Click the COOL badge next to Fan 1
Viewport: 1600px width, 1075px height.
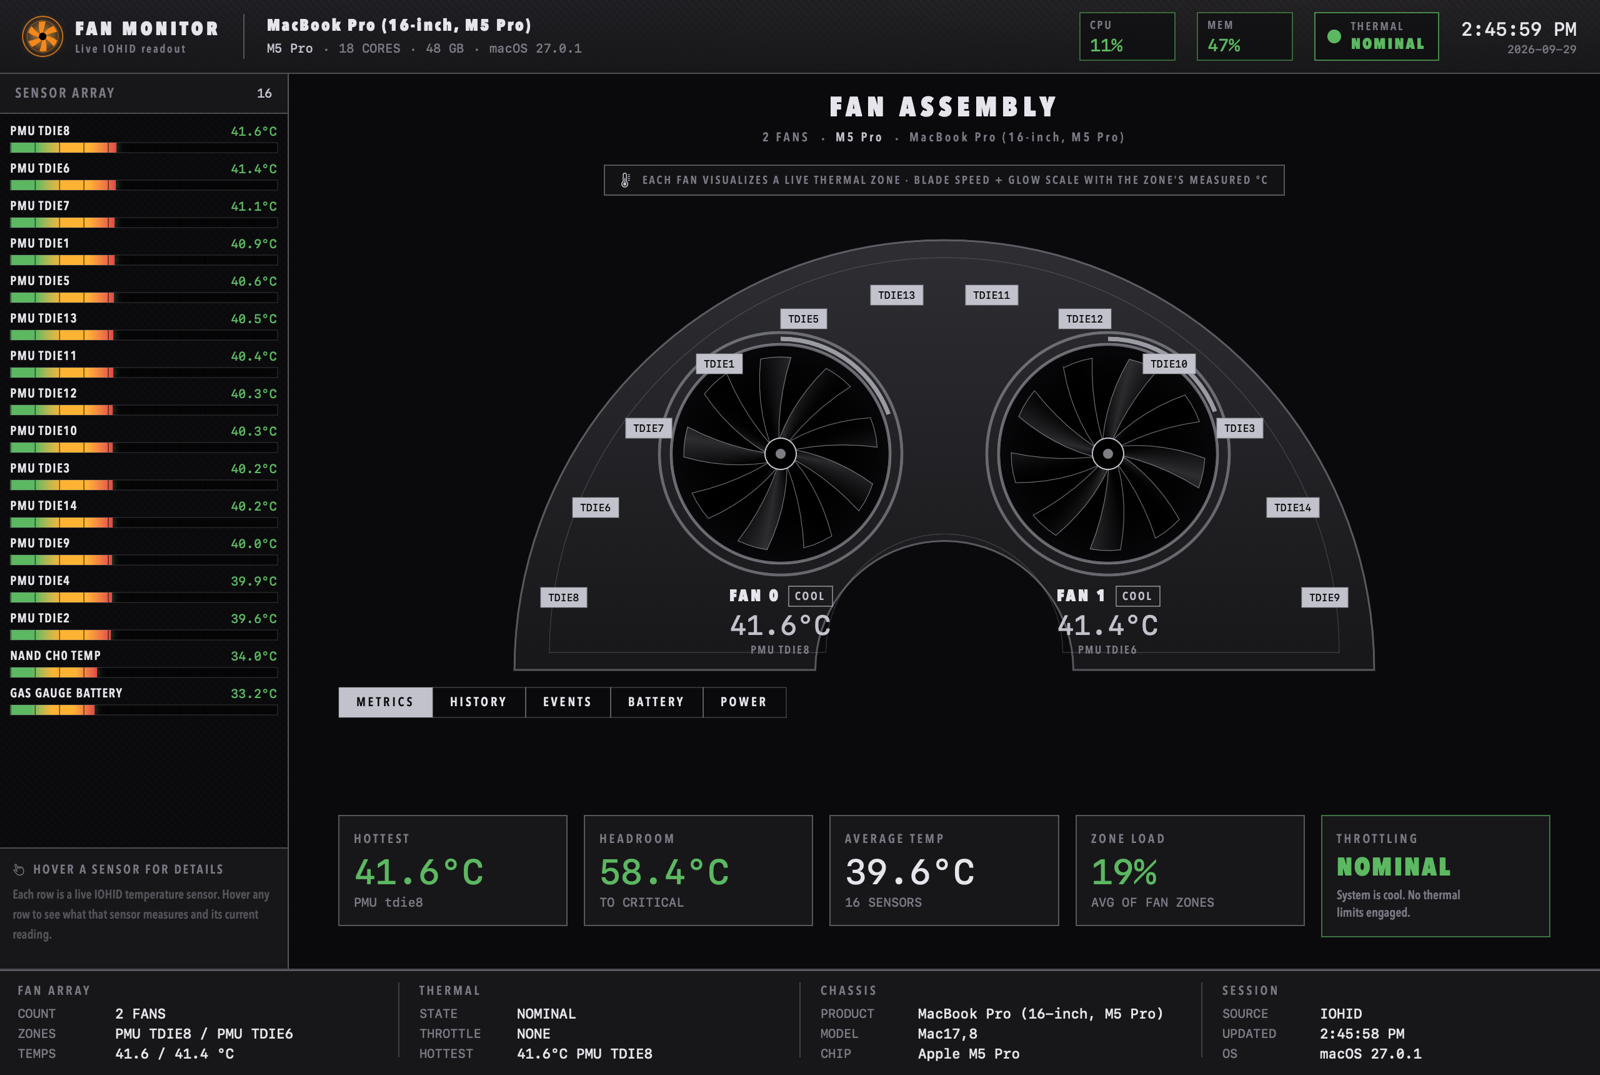(x=1137, y=596)
